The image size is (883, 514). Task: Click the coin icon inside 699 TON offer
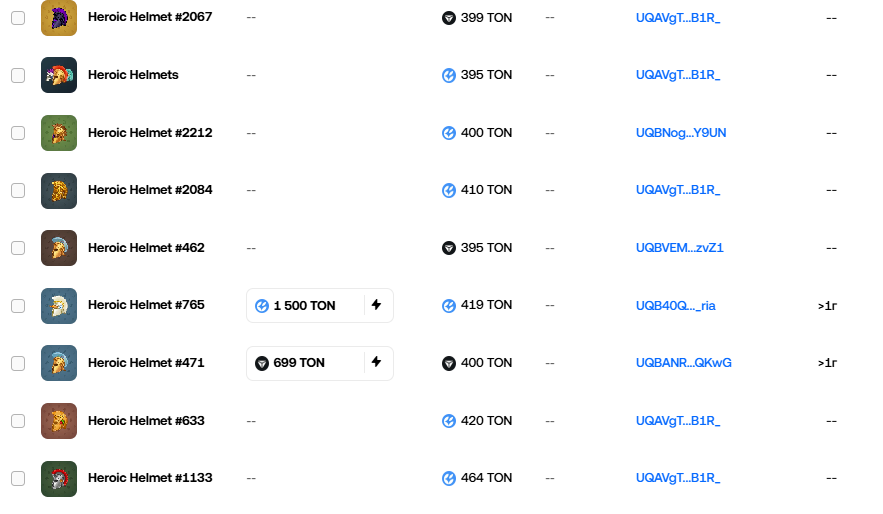click(262, 363)
